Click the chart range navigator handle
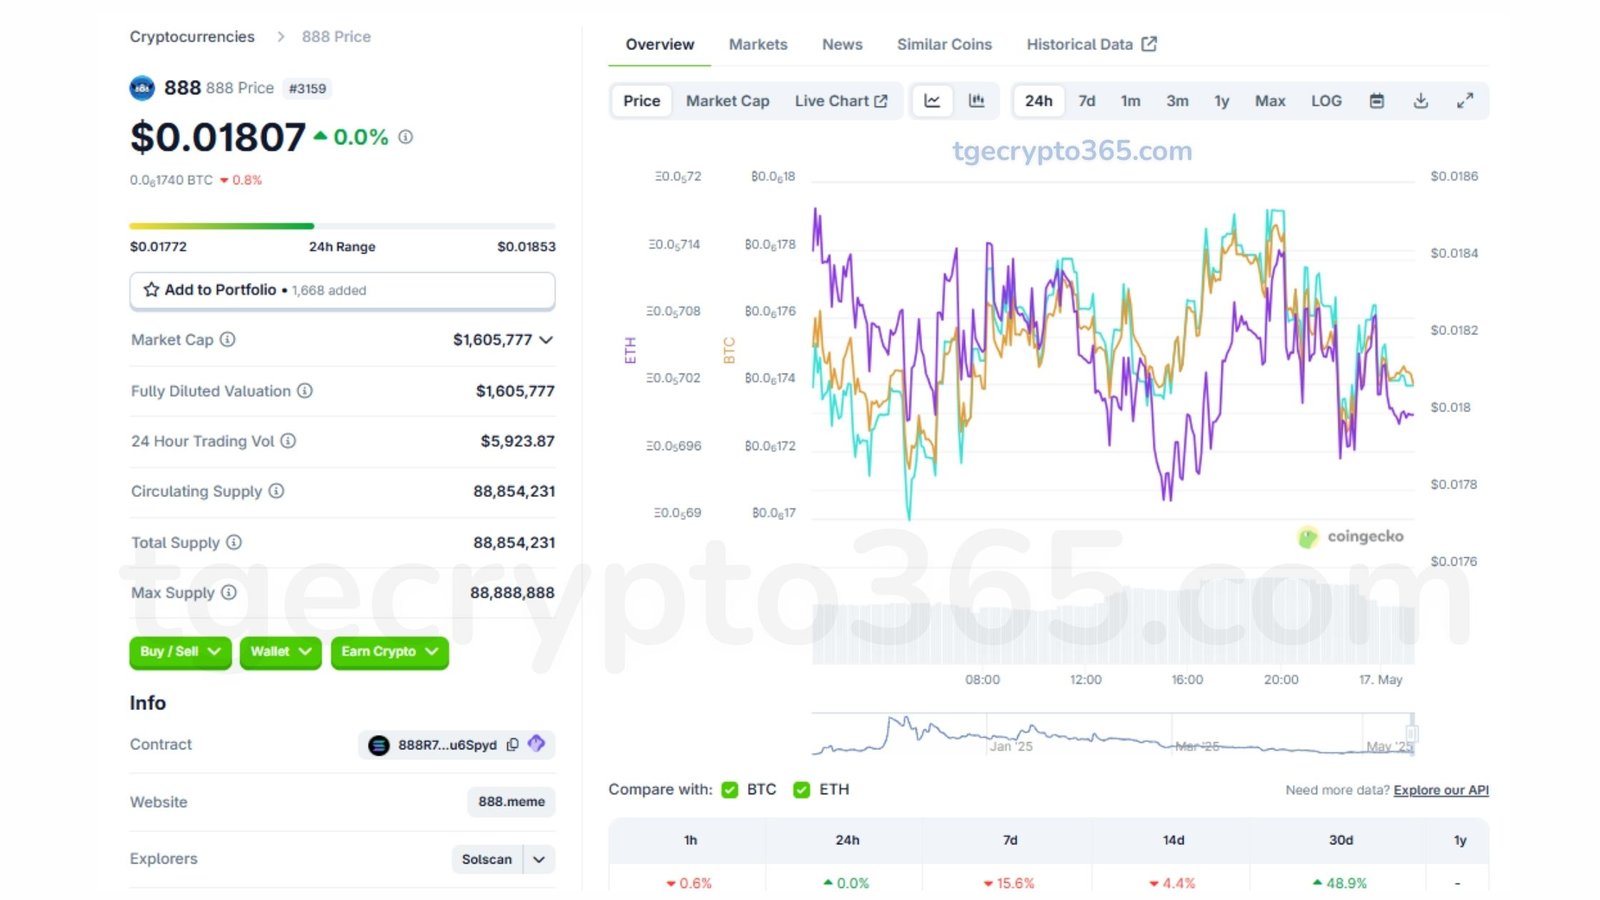This screenshot has width=1600, height=900. 1412,733
